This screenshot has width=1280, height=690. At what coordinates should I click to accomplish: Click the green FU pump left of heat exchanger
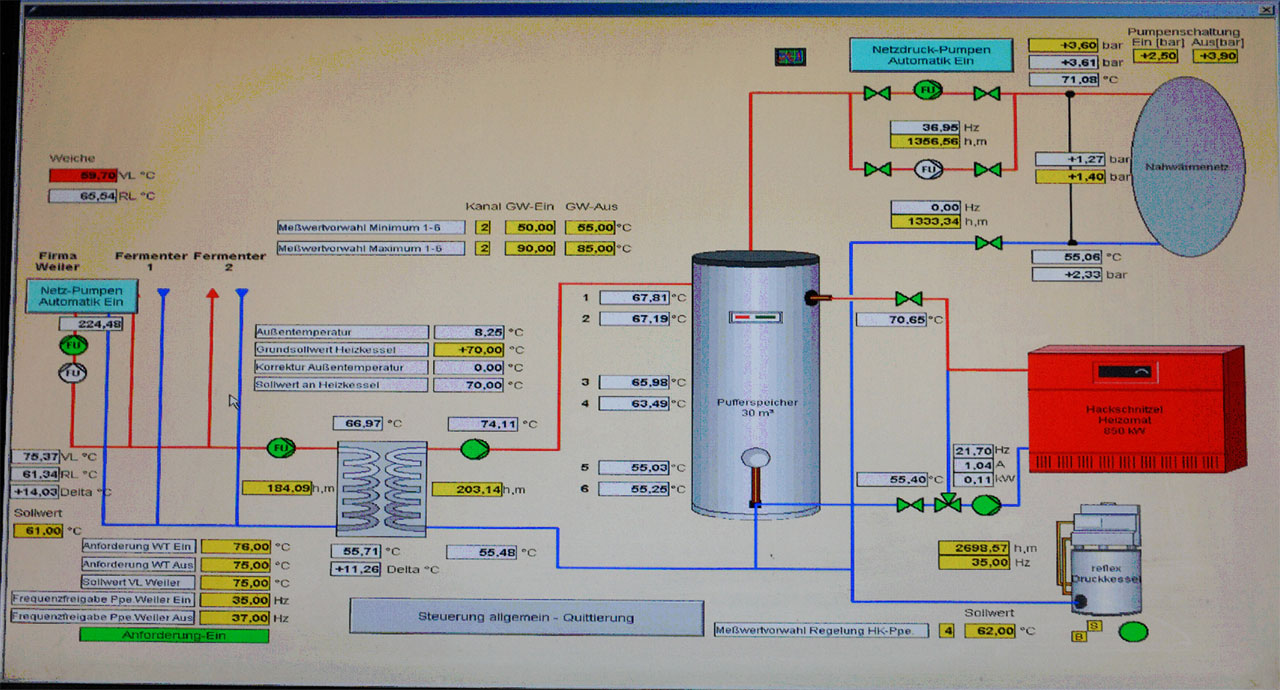pyautogui.click(x=281, y=447)
